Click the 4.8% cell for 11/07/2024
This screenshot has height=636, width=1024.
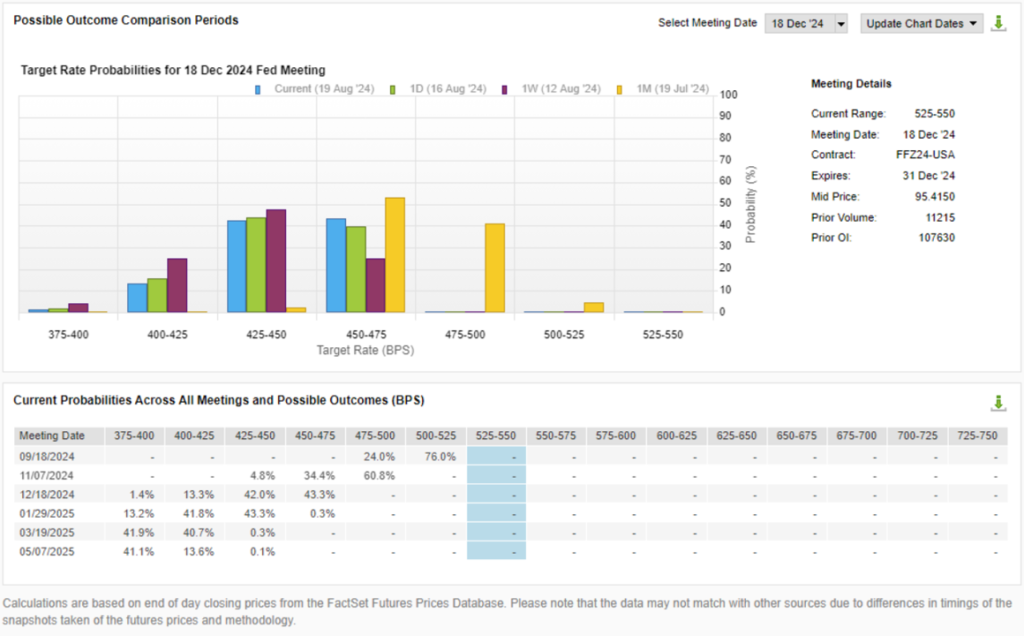pos(262,475)
